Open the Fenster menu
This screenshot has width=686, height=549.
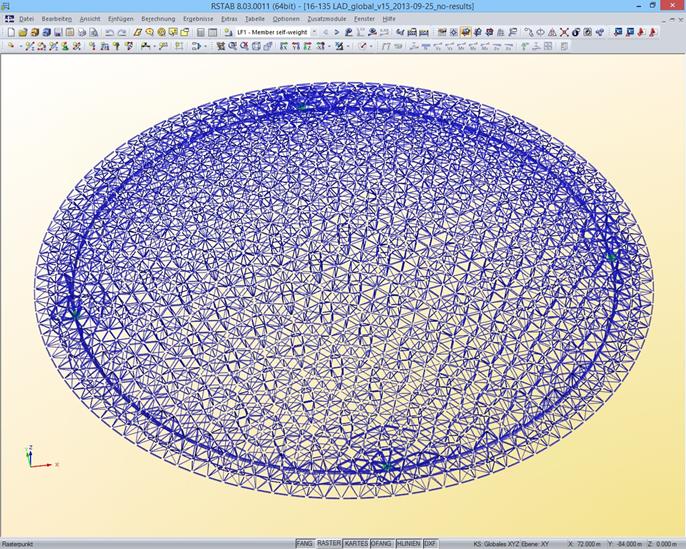[x=364, y=19]
